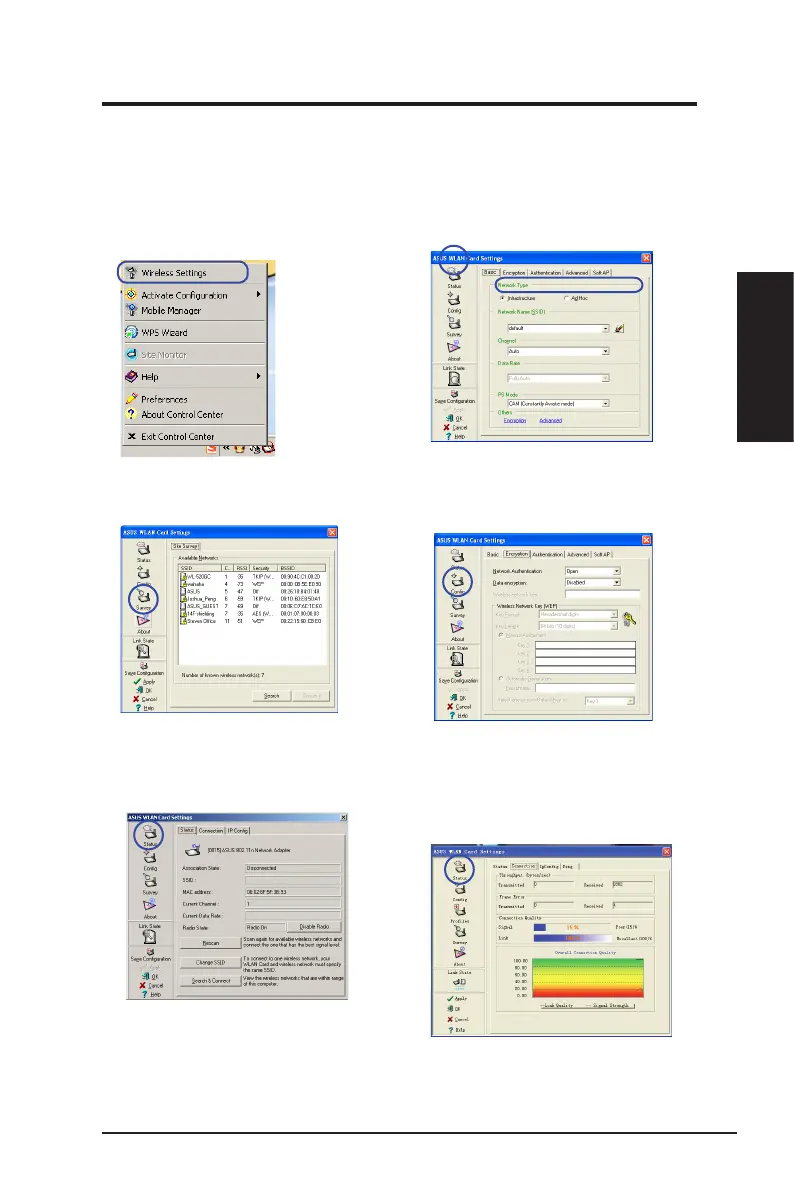This screenshot has width=794, height=1196.
Task: Click the Signal strength bar
Action: point(574,928)
